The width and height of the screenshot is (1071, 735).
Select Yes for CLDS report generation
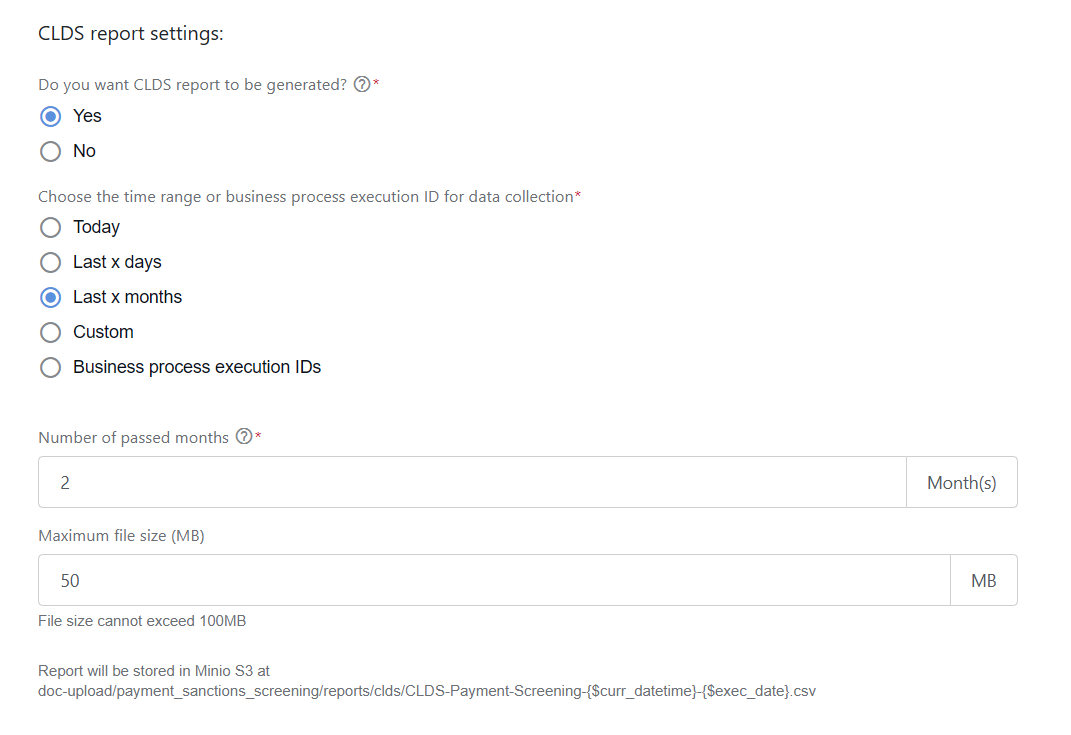pyautogui.click(x=51, y=116)
